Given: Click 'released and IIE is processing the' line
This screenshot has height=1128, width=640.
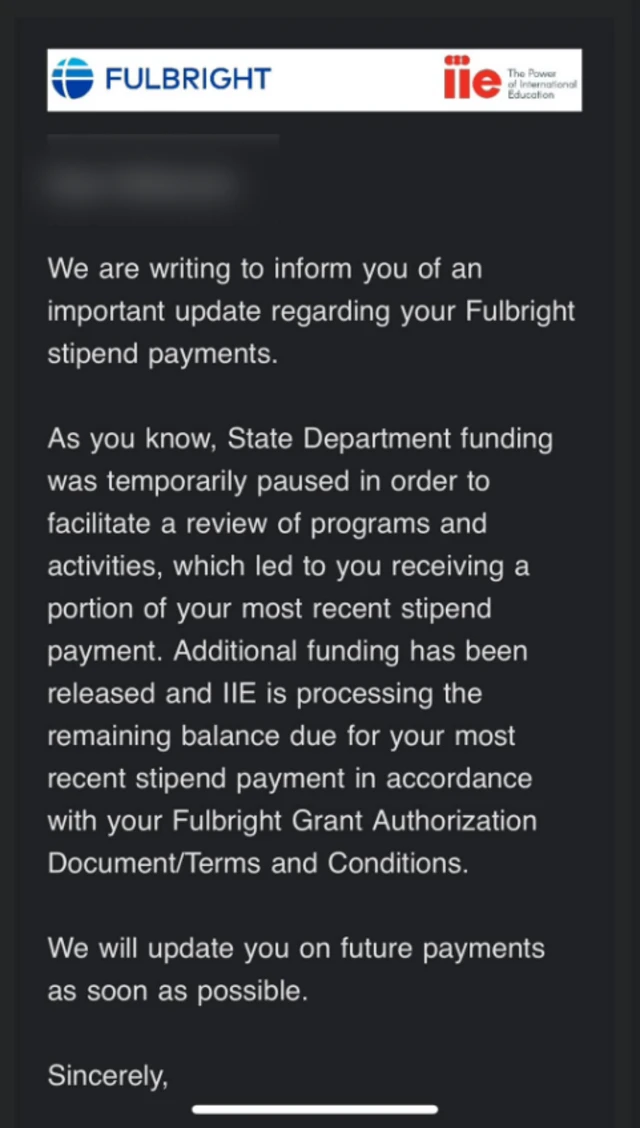Looking at the screenshot, I should click(x=264, y=693).
